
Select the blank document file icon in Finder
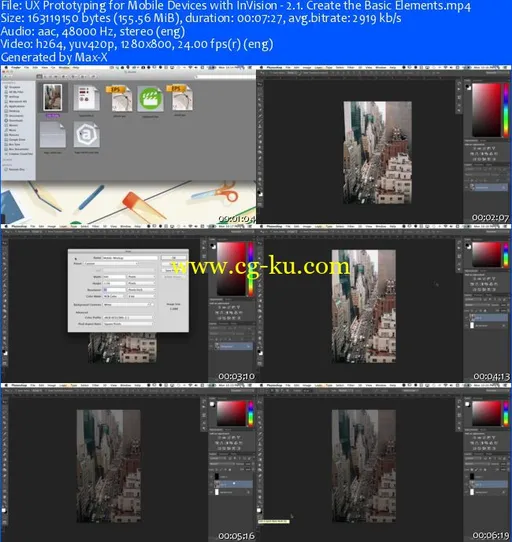pos(53,135)
